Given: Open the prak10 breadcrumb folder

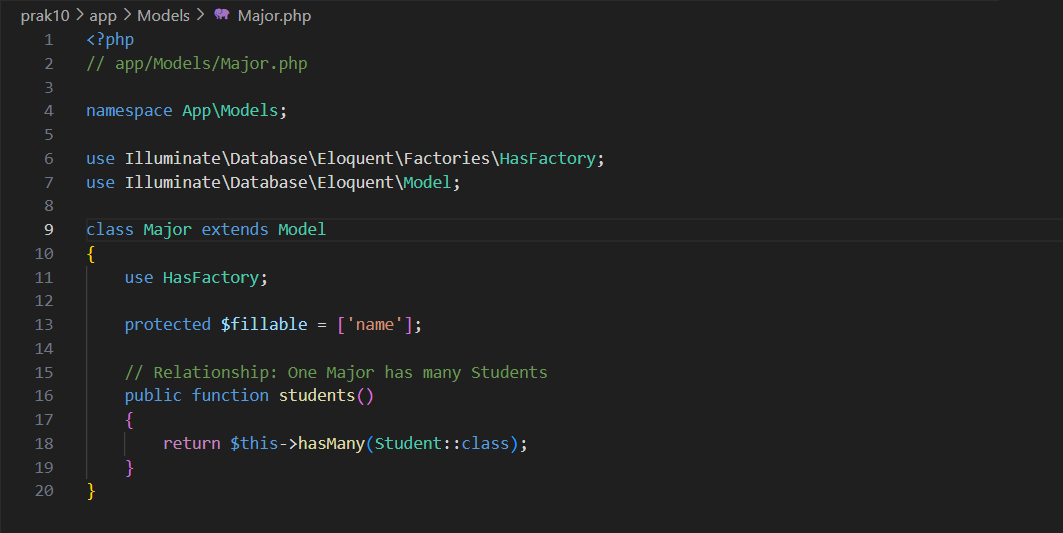Looking at the screenshot, I should pyautogui.click(x=44, y=15).
